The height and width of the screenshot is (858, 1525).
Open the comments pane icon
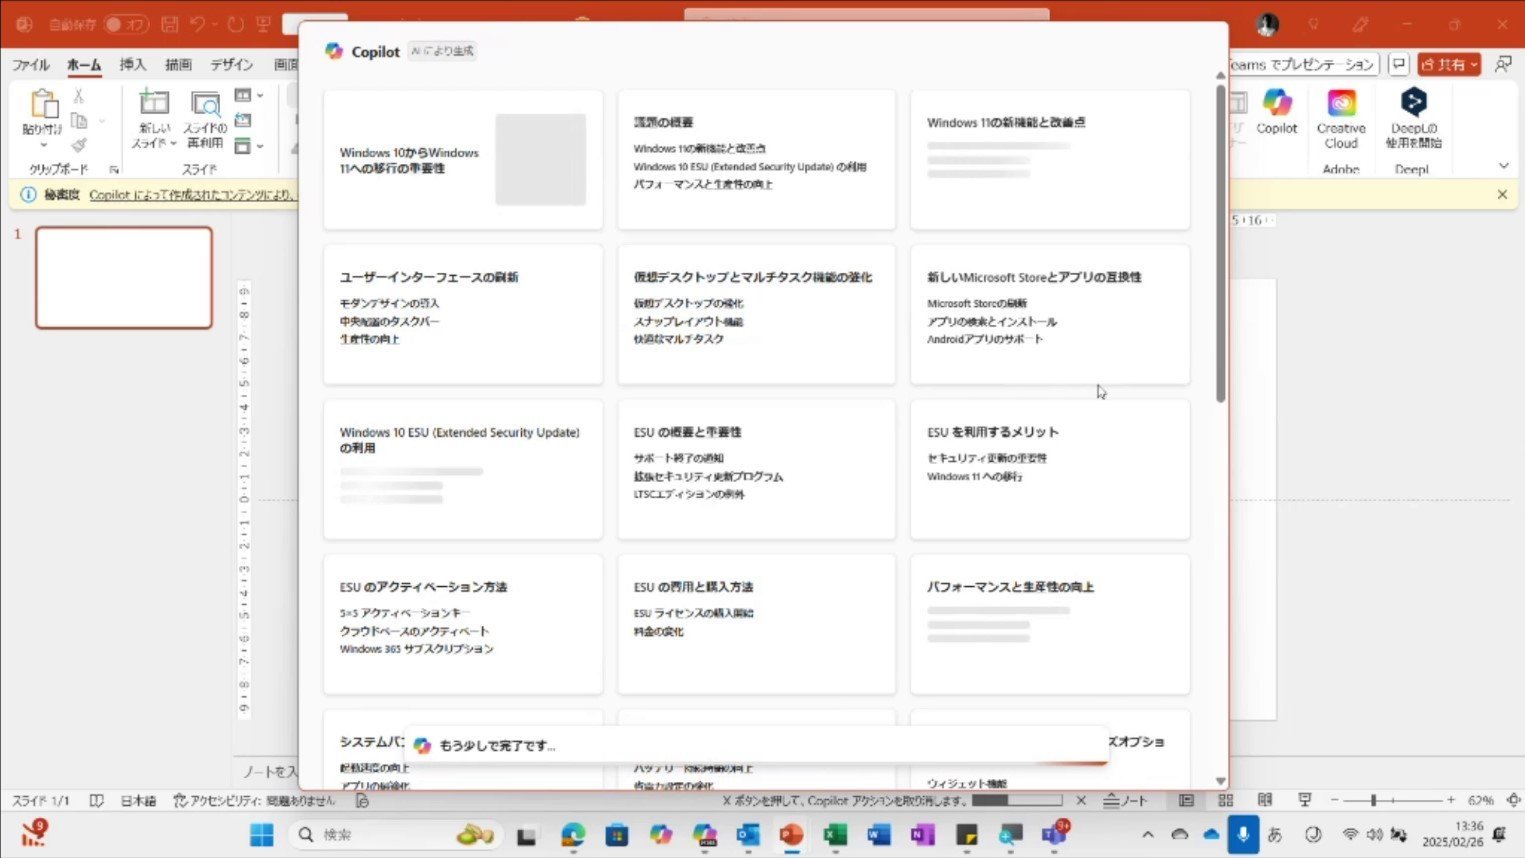pos(1399,65)
